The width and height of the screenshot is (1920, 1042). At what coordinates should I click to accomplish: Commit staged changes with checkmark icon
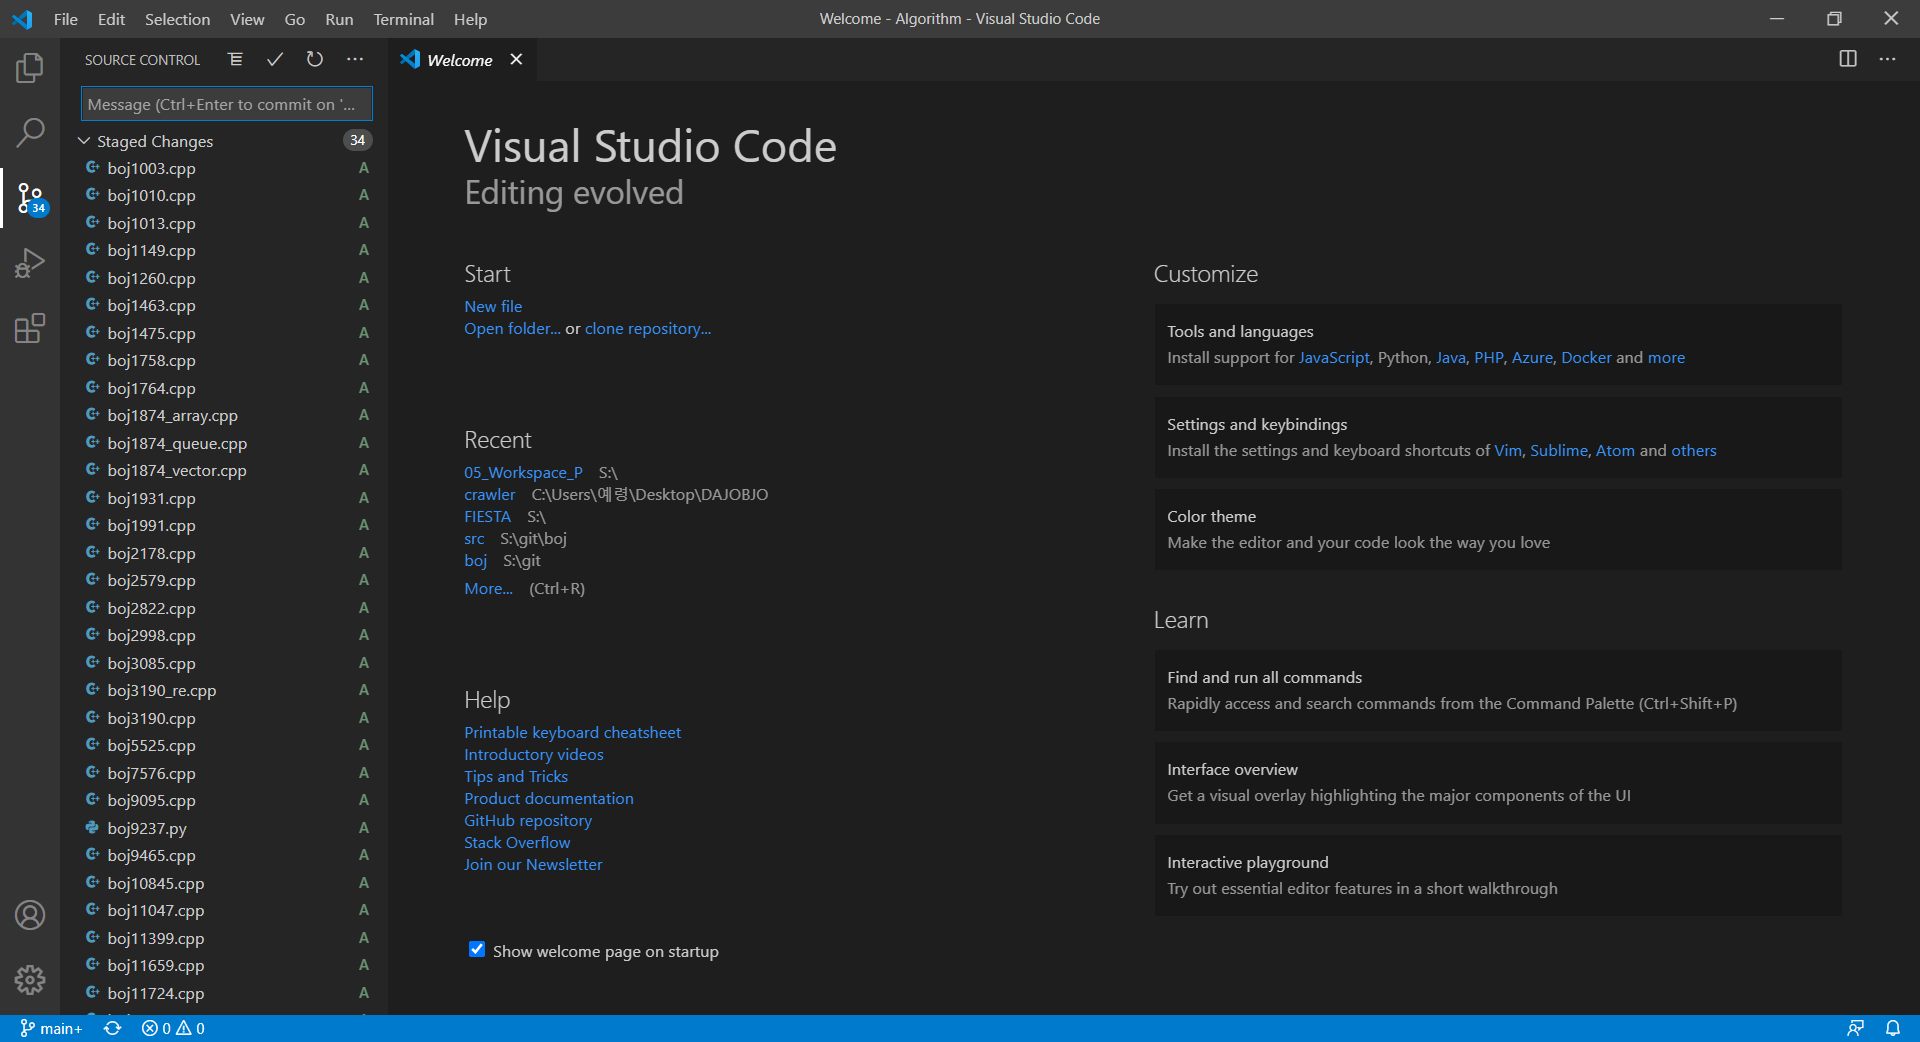(275, 60)
